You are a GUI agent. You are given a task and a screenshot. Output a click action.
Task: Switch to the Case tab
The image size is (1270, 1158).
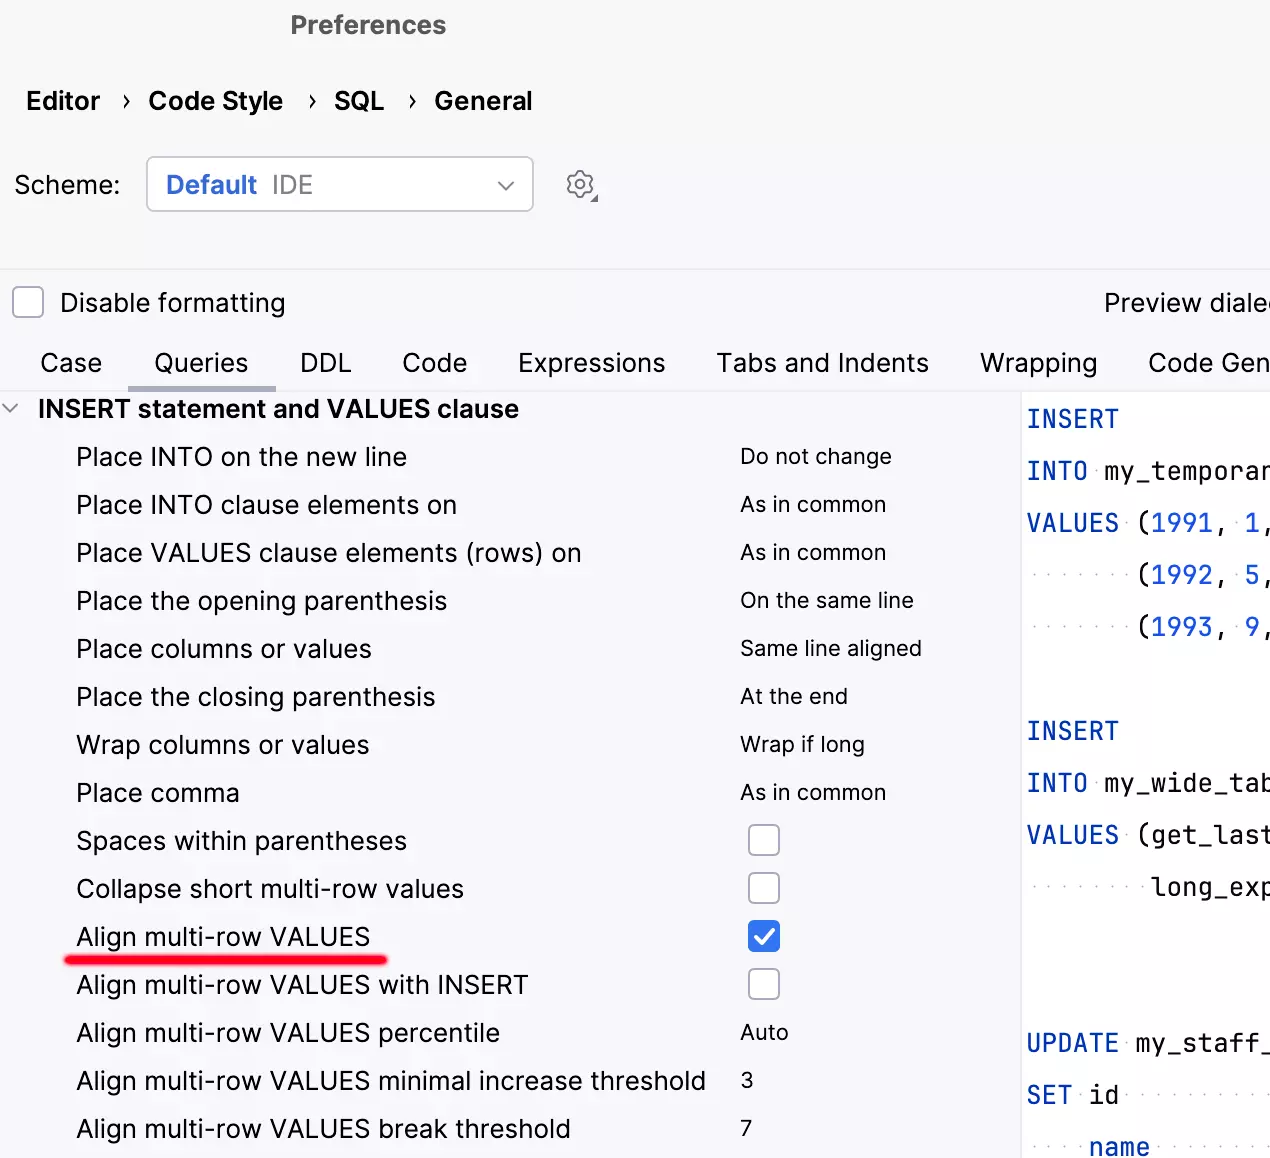[x=71, y=363]
